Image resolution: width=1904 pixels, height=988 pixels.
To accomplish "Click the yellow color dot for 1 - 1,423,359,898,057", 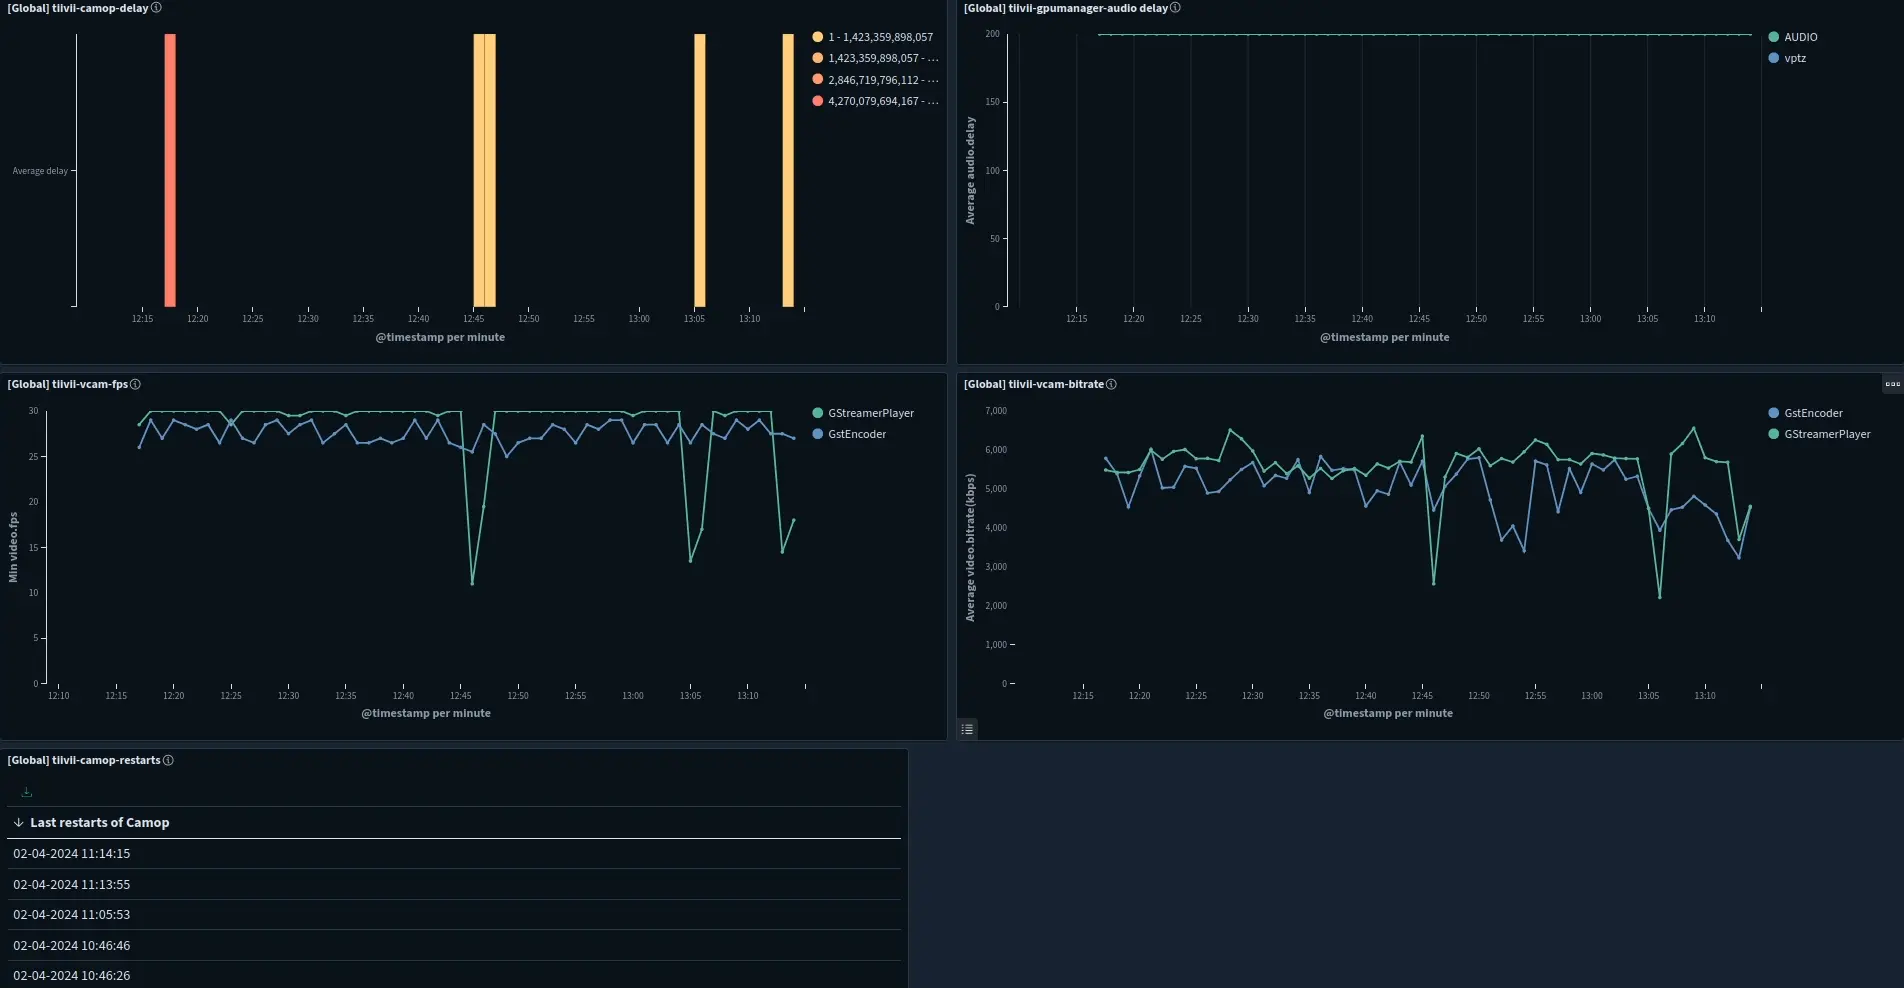I will 818,37.
